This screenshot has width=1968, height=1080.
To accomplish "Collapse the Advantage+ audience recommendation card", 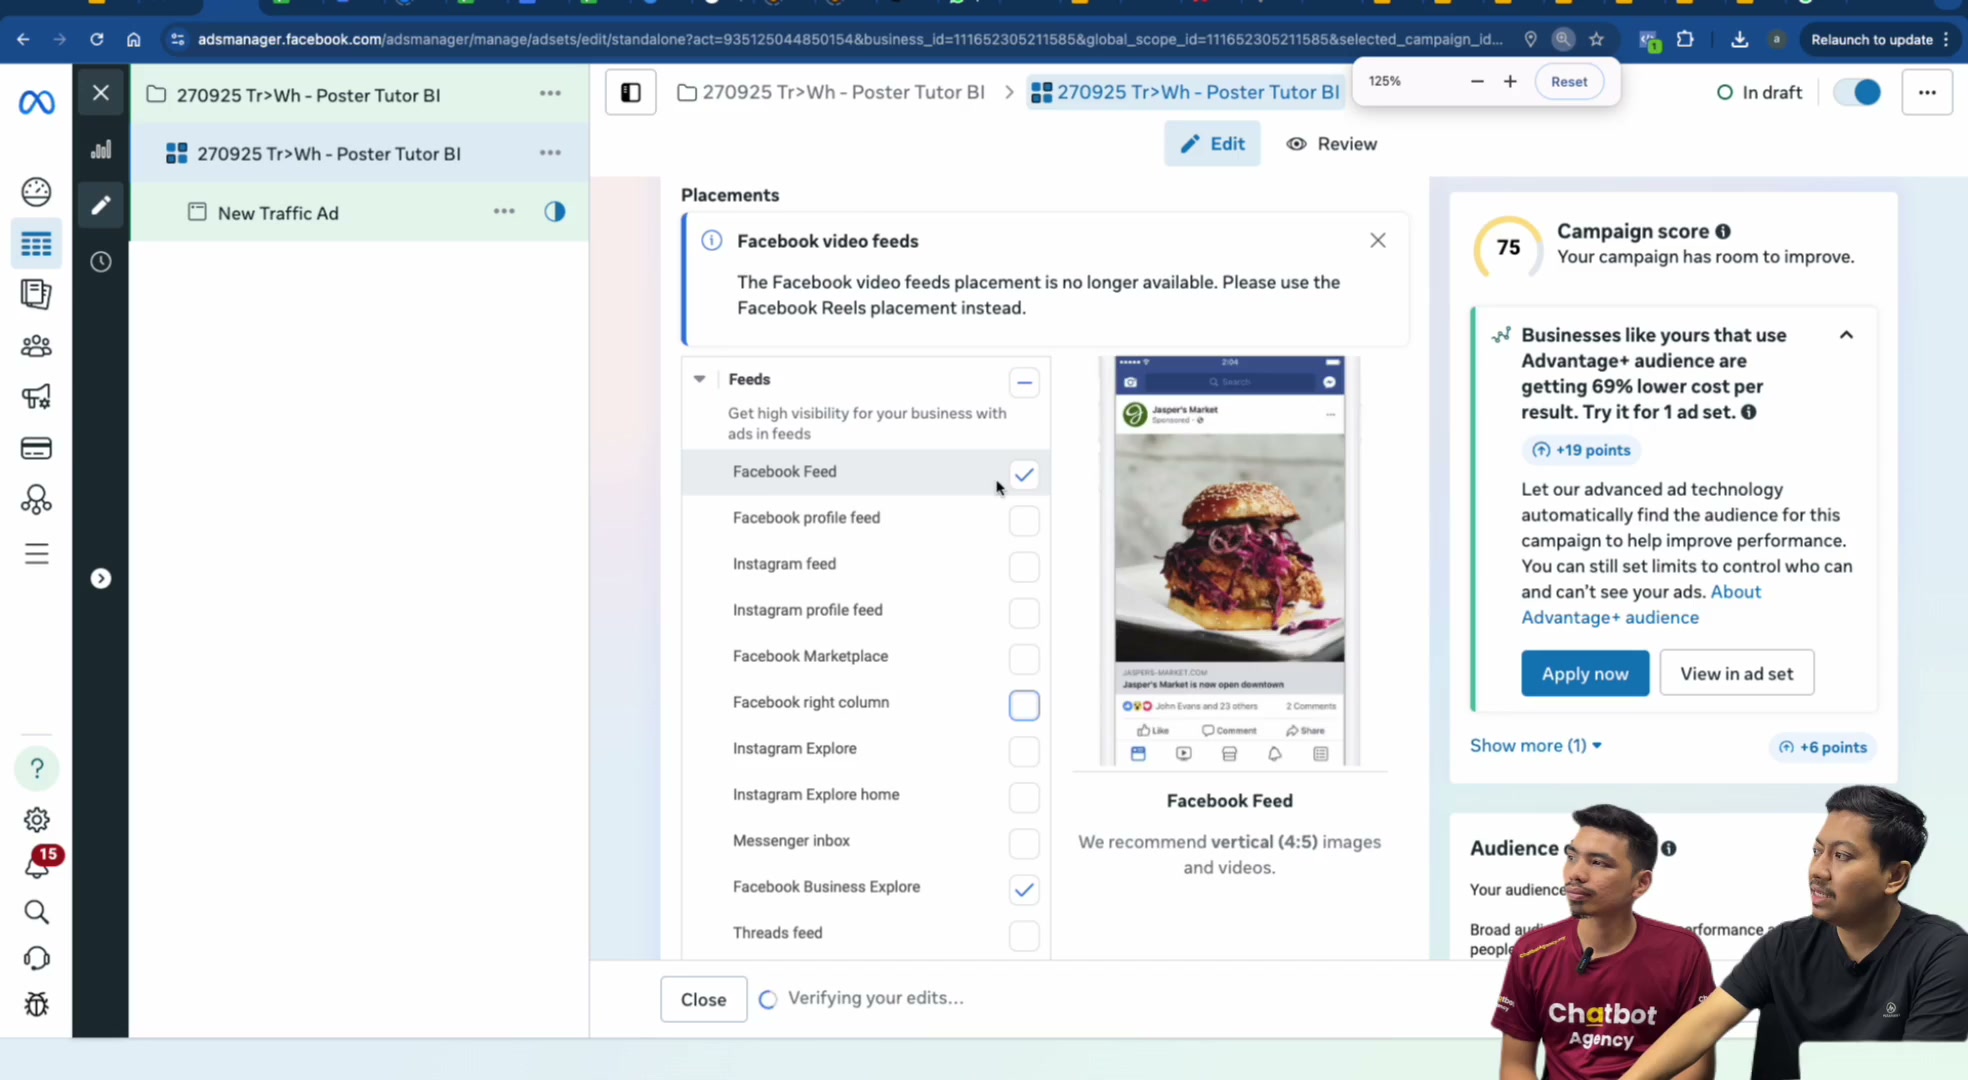I will [1846, 335].
